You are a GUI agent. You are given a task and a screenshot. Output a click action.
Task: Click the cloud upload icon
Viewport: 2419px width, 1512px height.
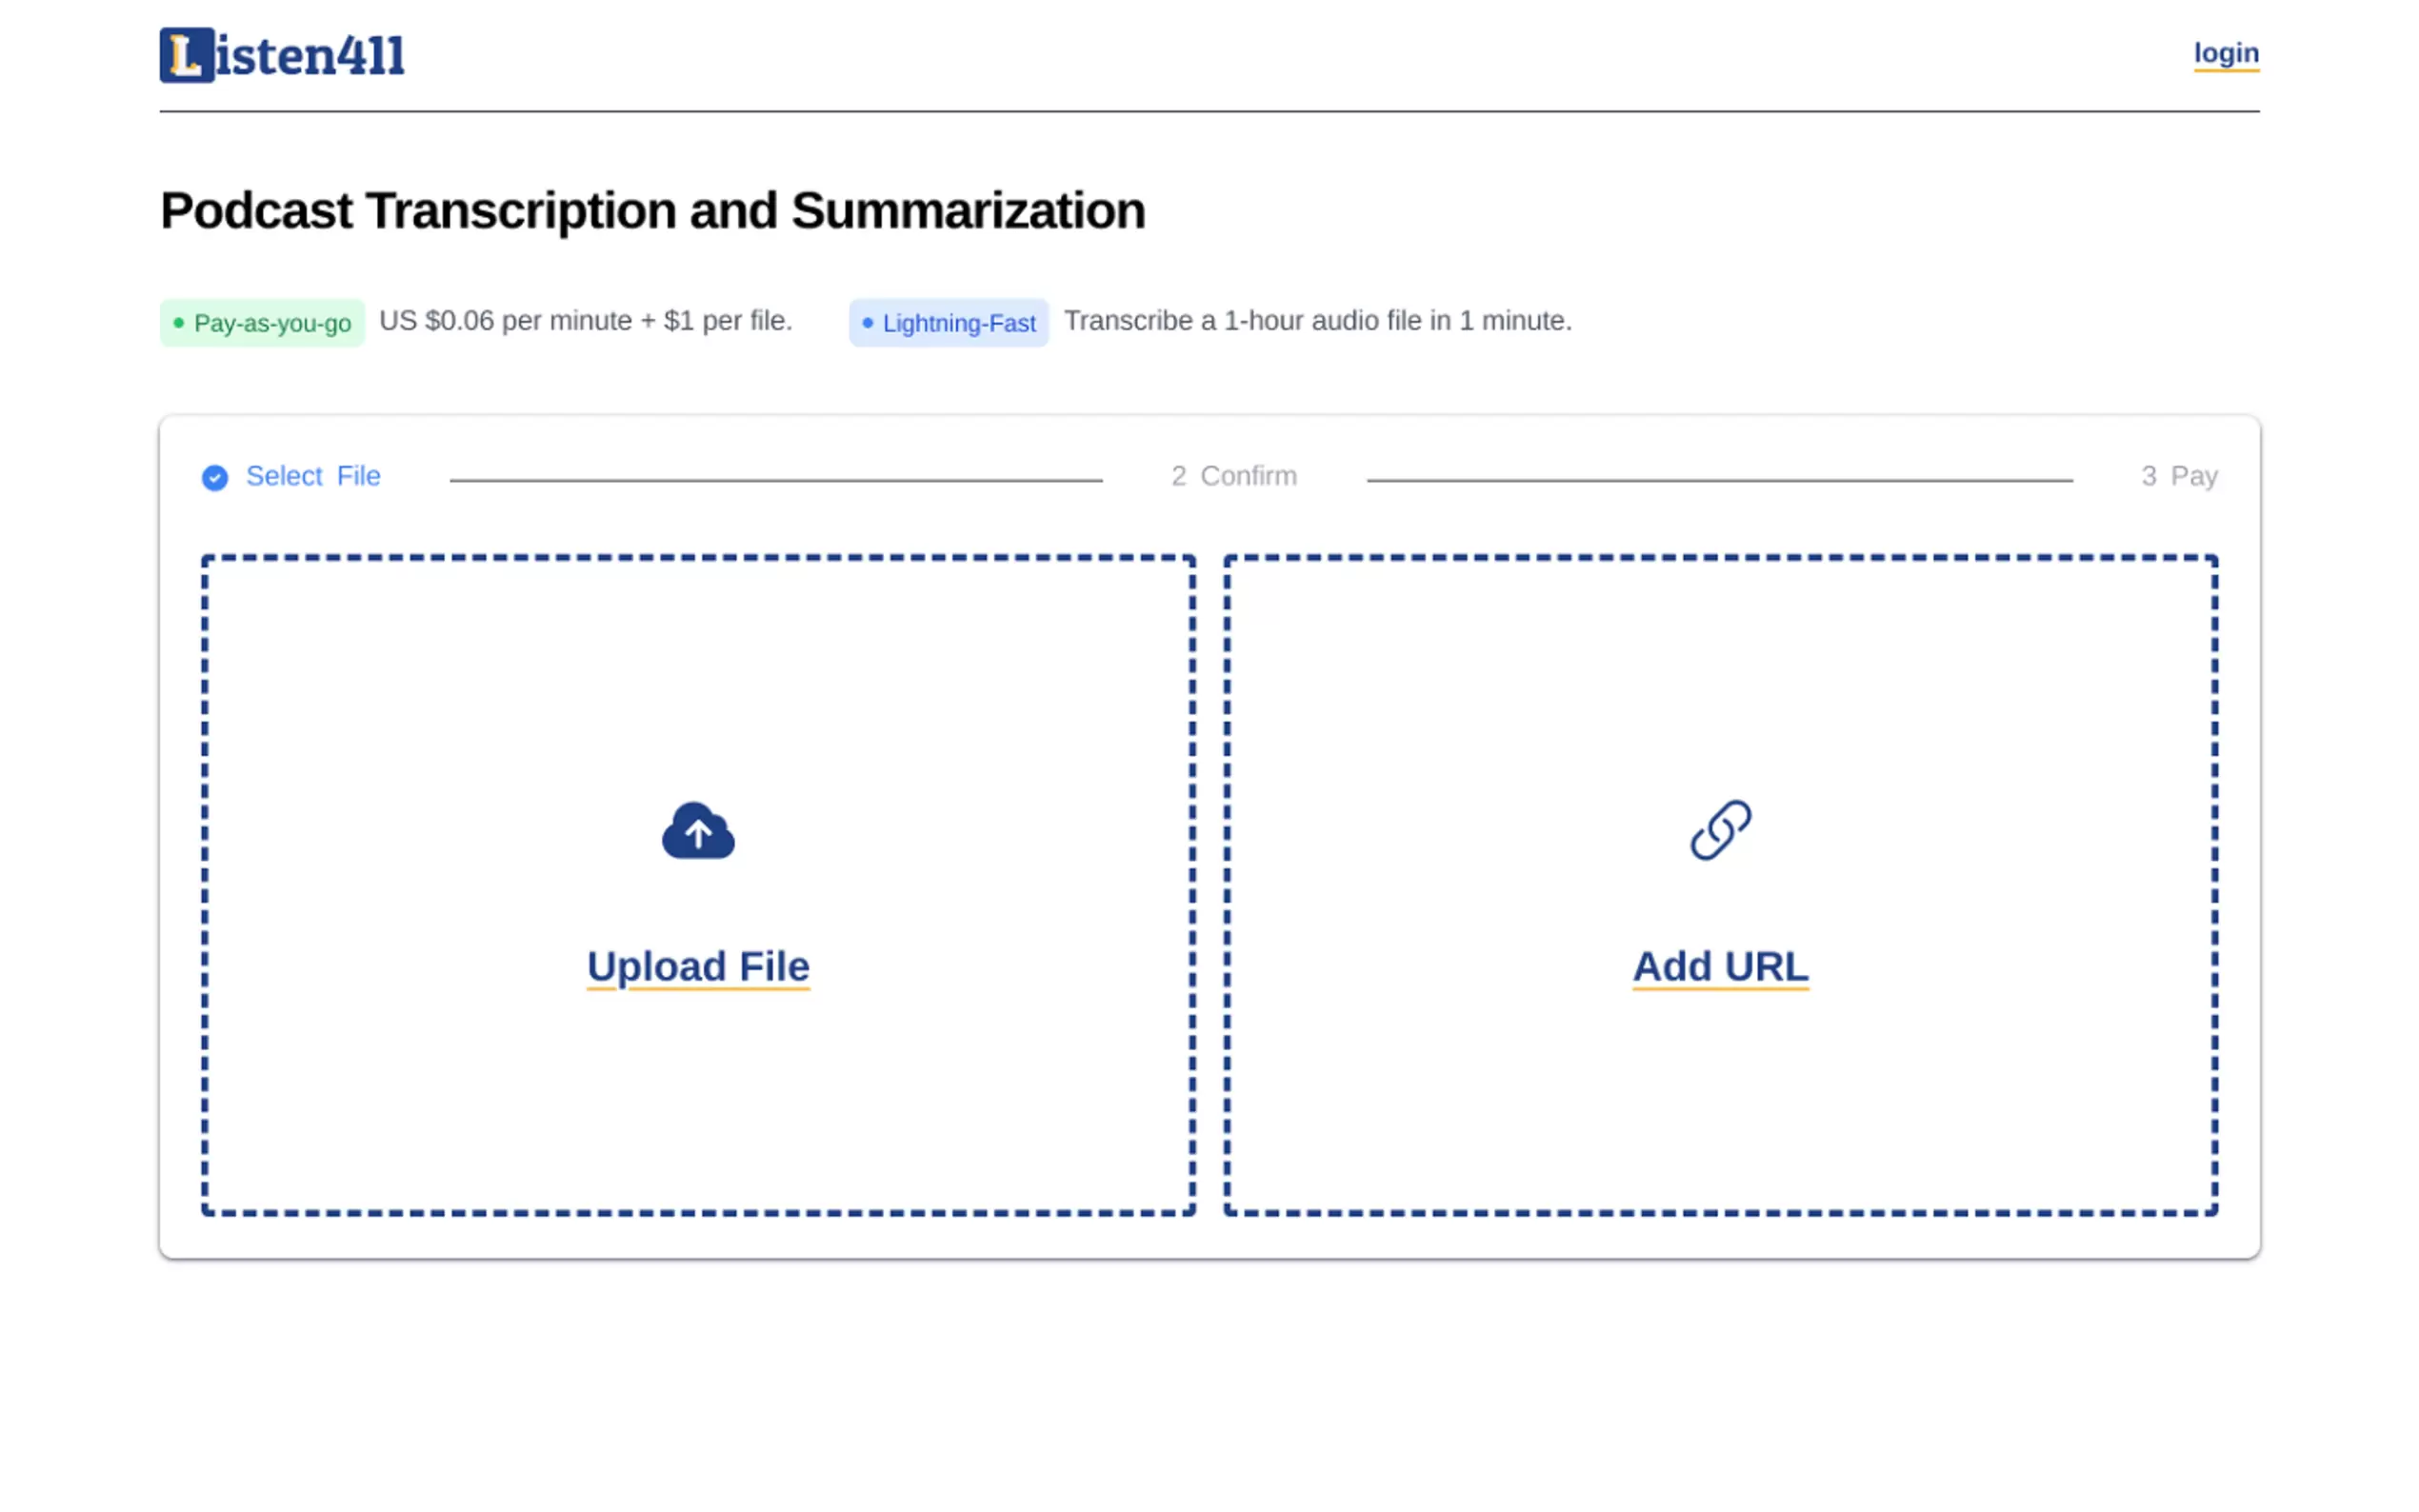tap(698, 831)
